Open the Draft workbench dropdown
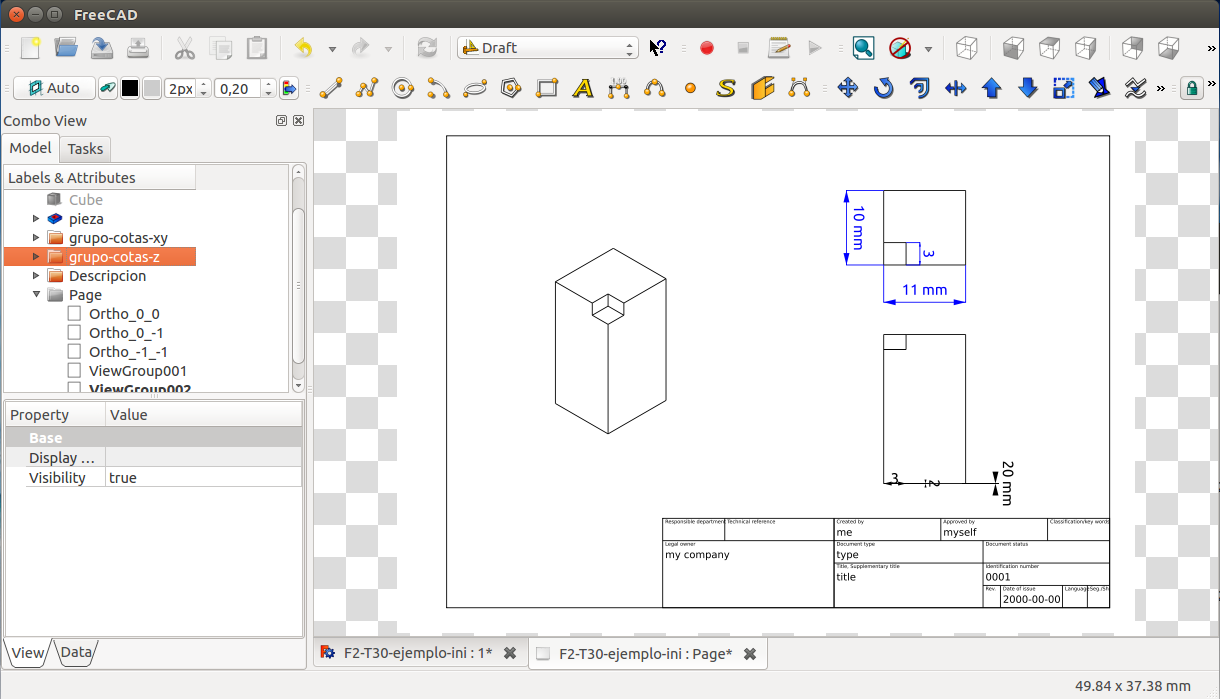The width and height of the screenshot is (1220, 699). coord(547,47)
